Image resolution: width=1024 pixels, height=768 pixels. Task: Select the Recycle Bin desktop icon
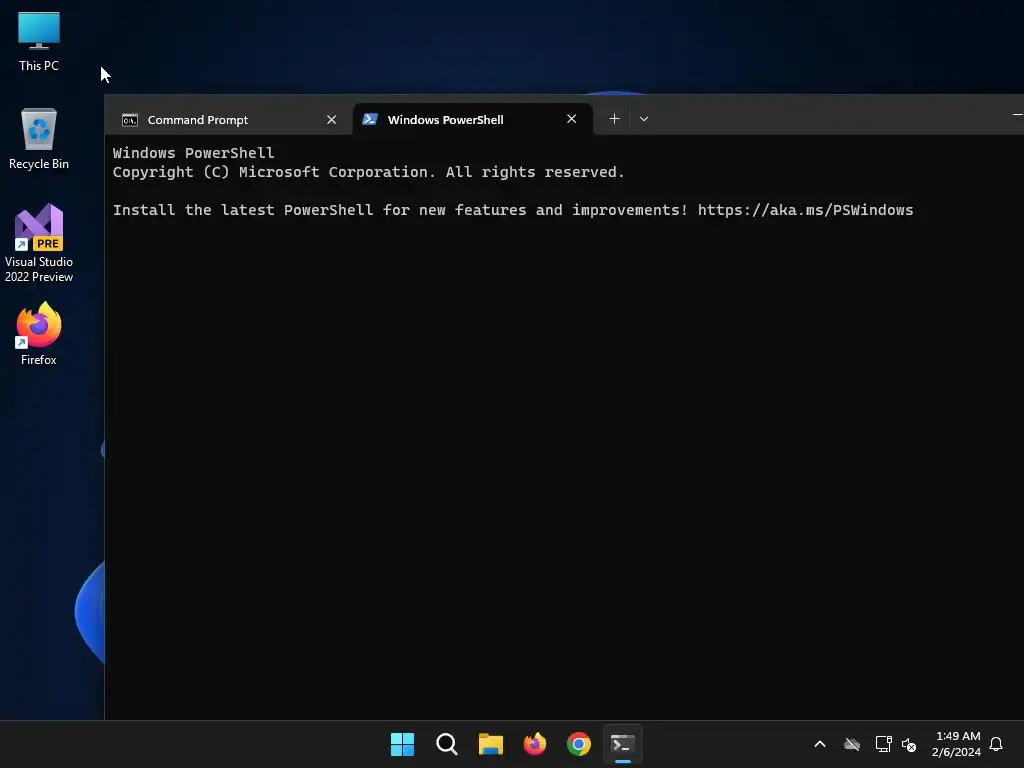click(39, 139)
